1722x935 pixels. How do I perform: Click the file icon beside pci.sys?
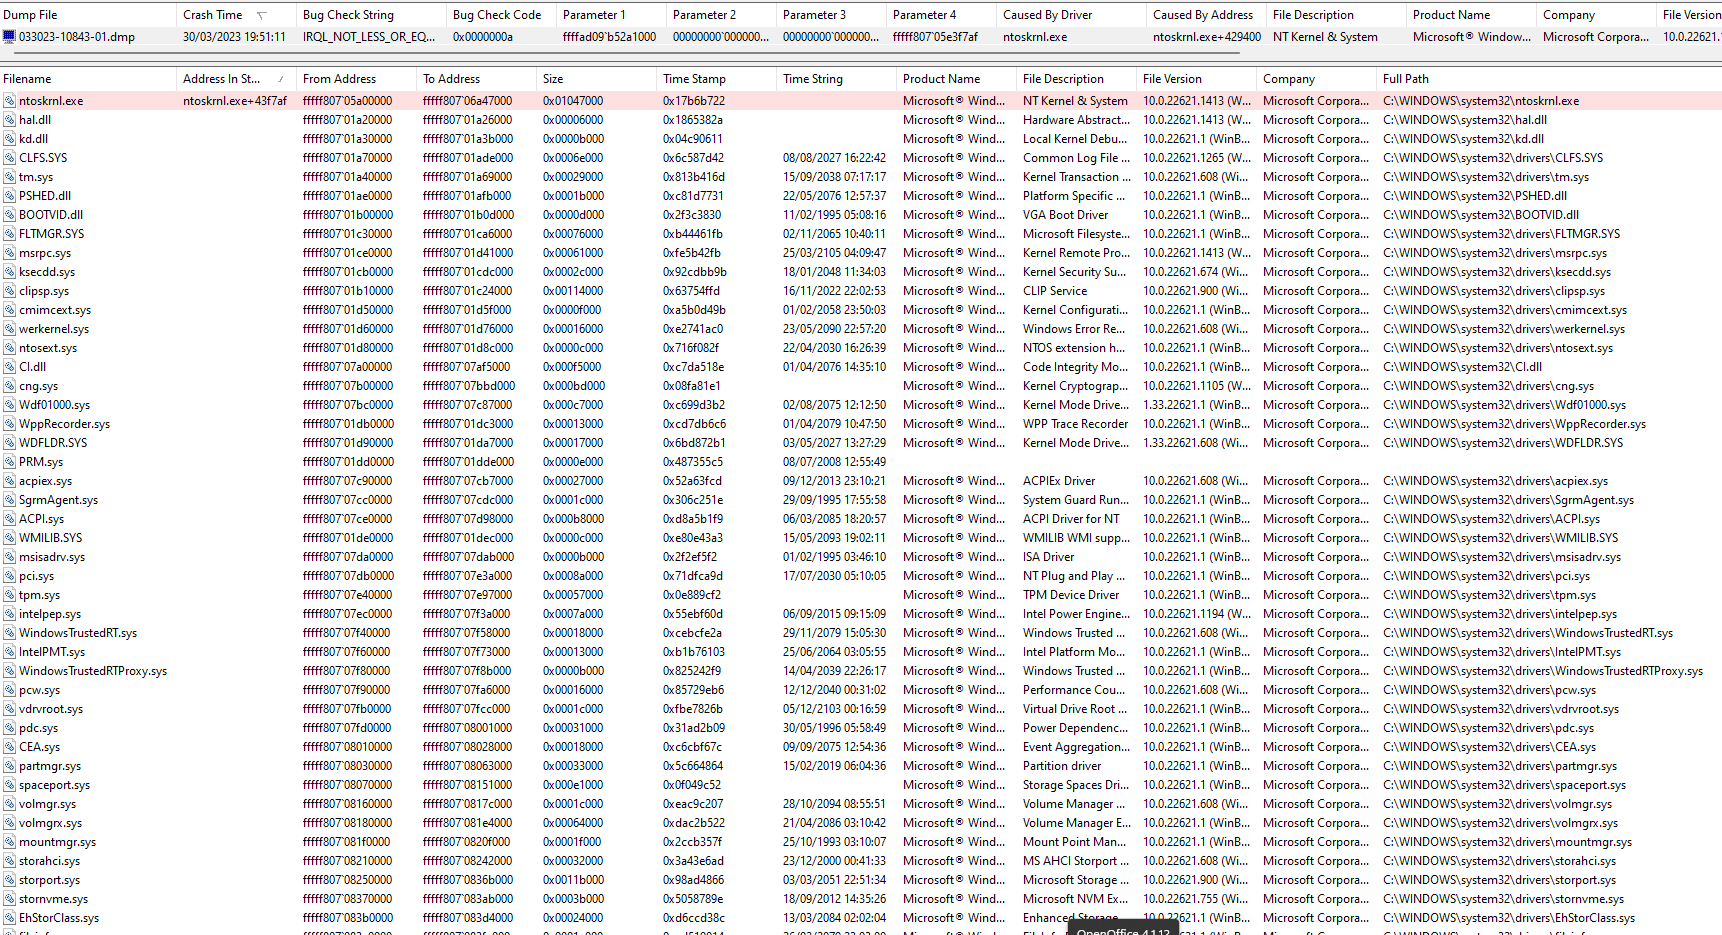click(9, 576)
